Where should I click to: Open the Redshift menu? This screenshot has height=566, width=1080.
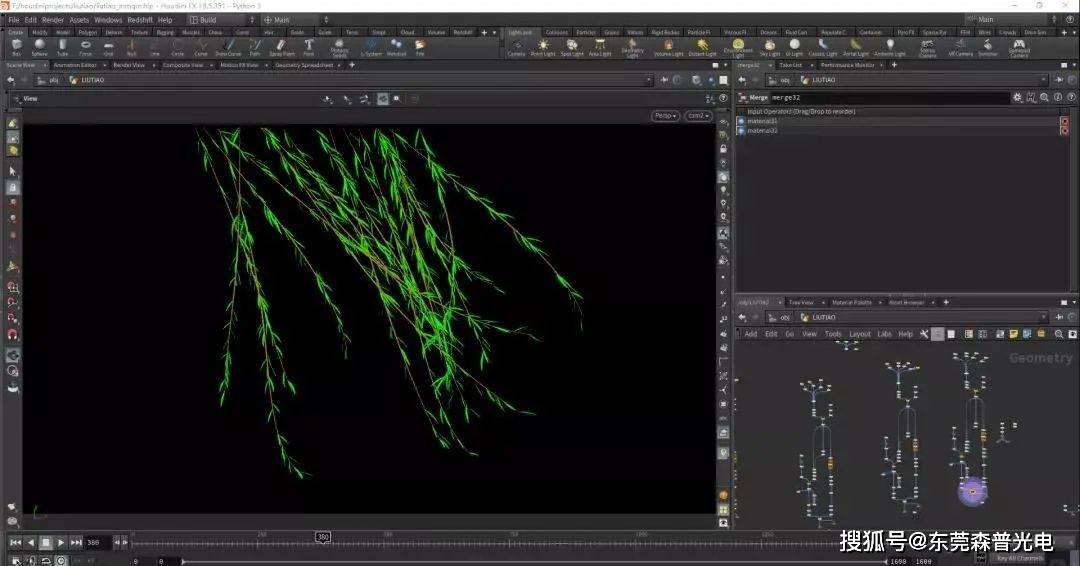pos(138,20)
